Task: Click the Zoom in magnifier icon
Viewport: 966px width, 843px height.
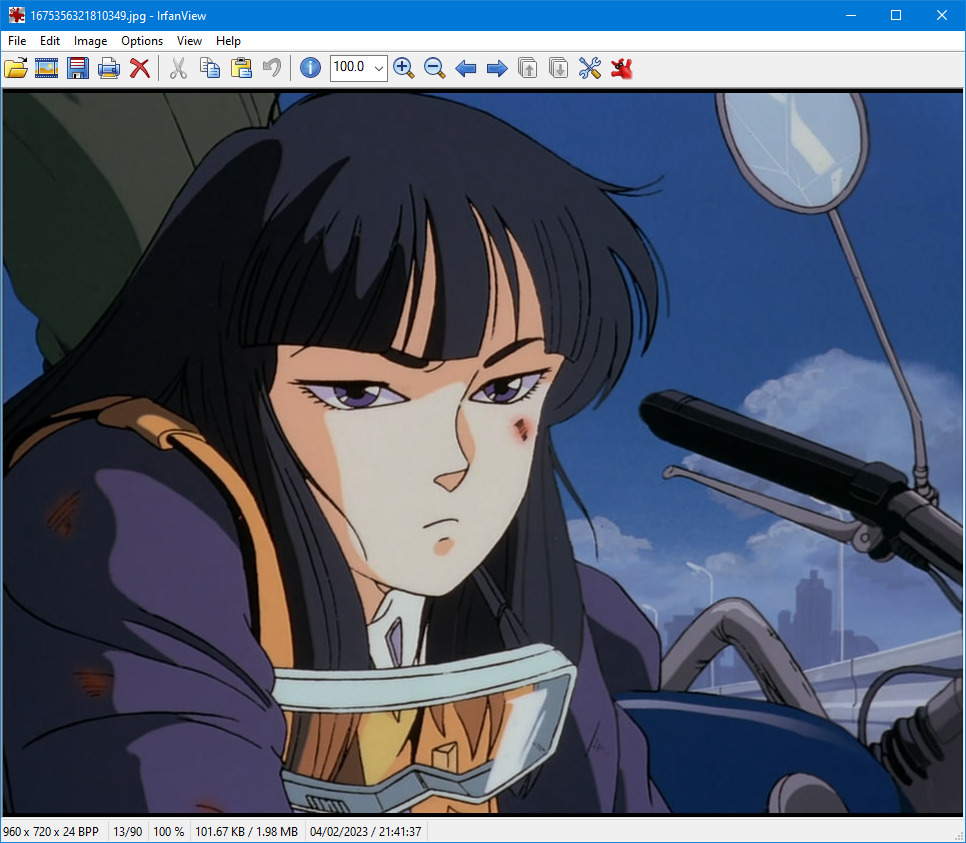Action: click(404, 68)
